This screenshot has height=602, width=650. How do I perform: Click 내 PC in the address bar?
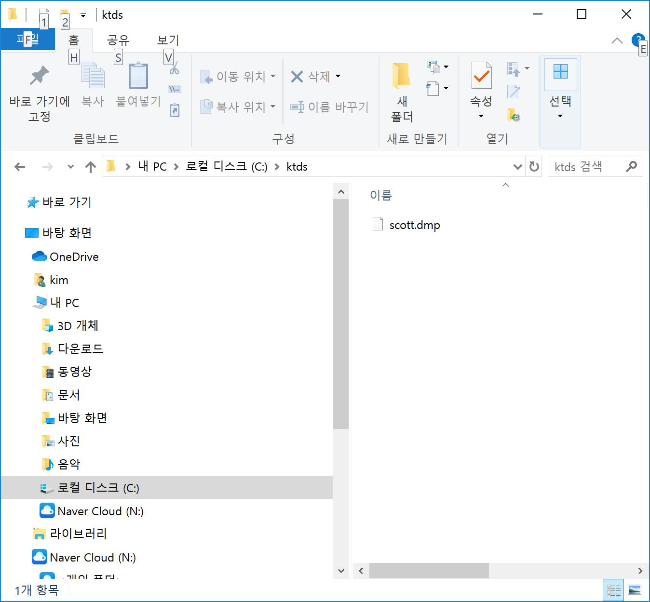tap(152, 167)
